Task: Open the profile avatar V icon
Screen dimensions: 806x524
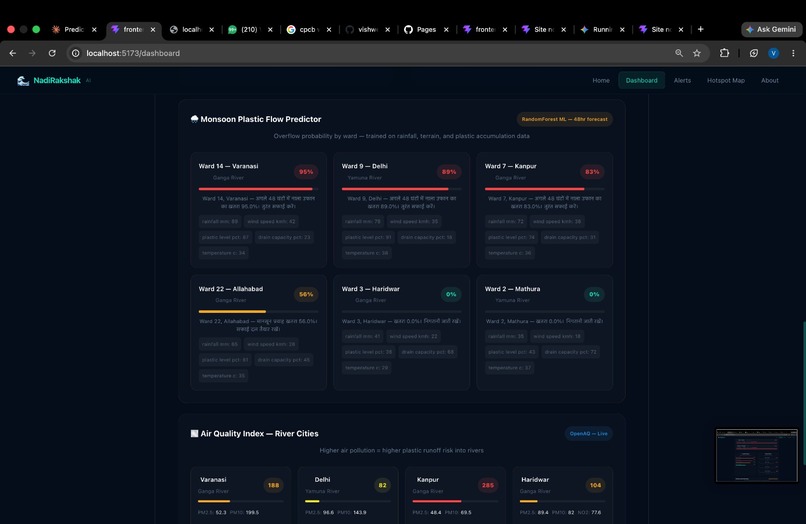Action: pos(773,53)
